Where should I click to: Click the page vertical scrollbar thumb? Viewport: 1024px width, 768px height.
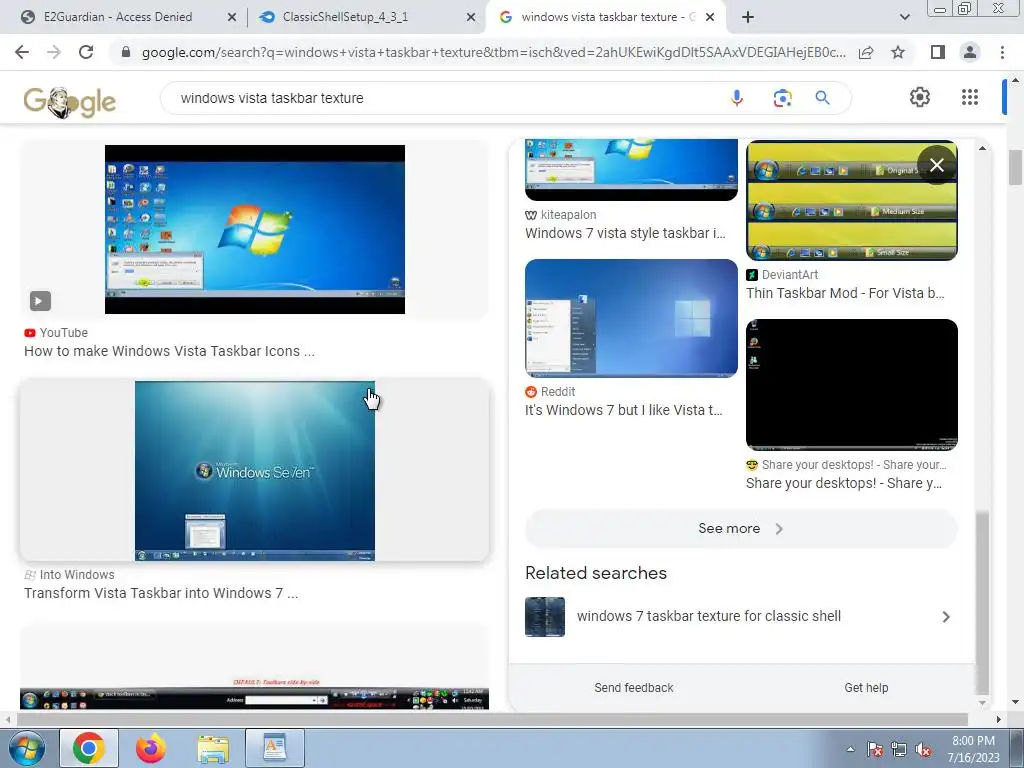tap(1015, 168)
